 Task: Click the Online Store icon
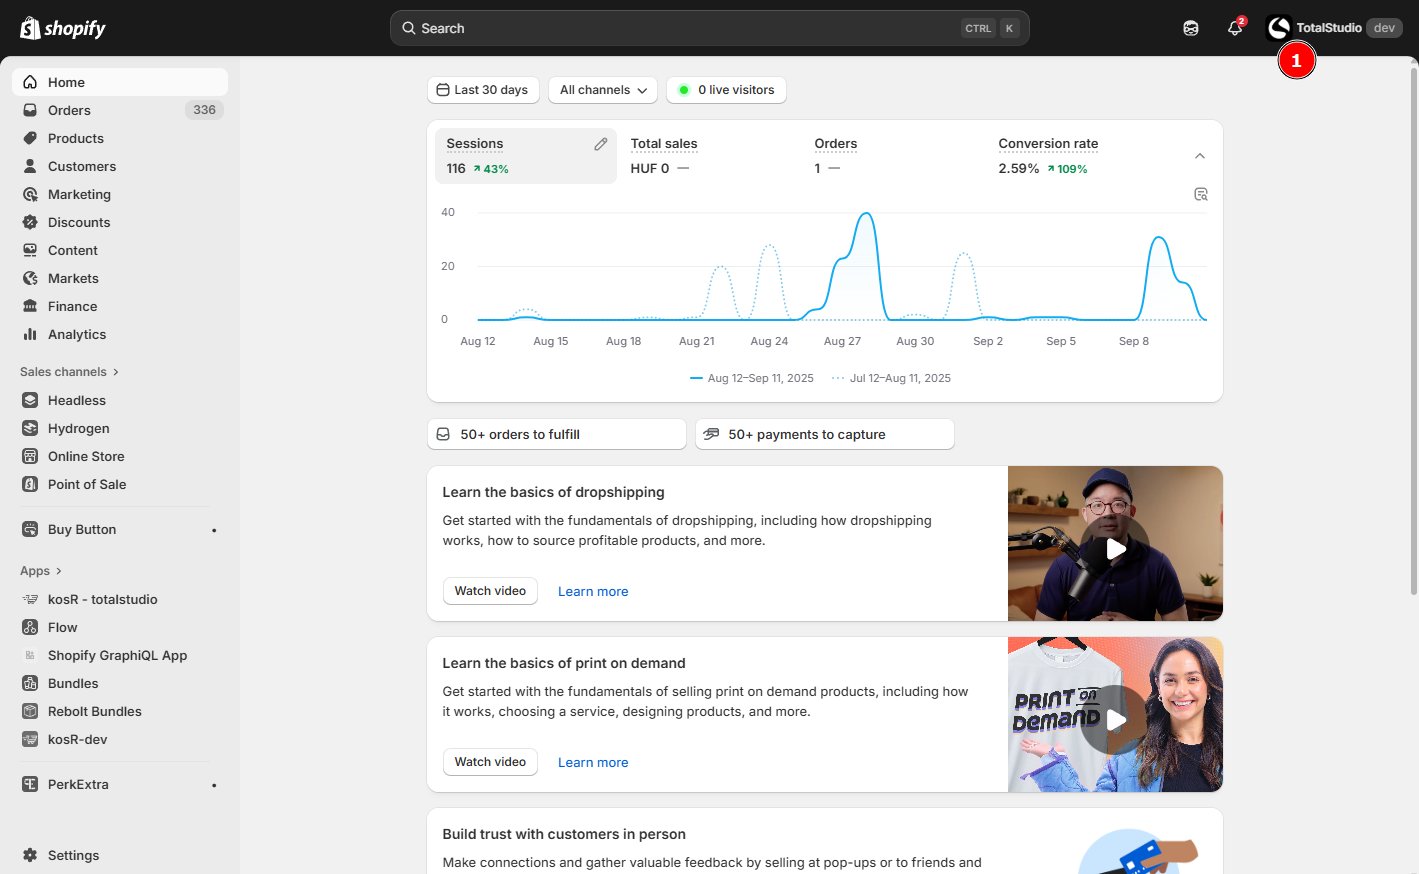(30, 456)
